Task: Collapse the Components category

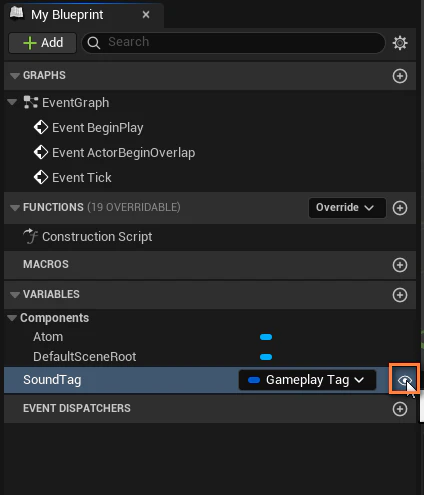Action: click(12, 318)
